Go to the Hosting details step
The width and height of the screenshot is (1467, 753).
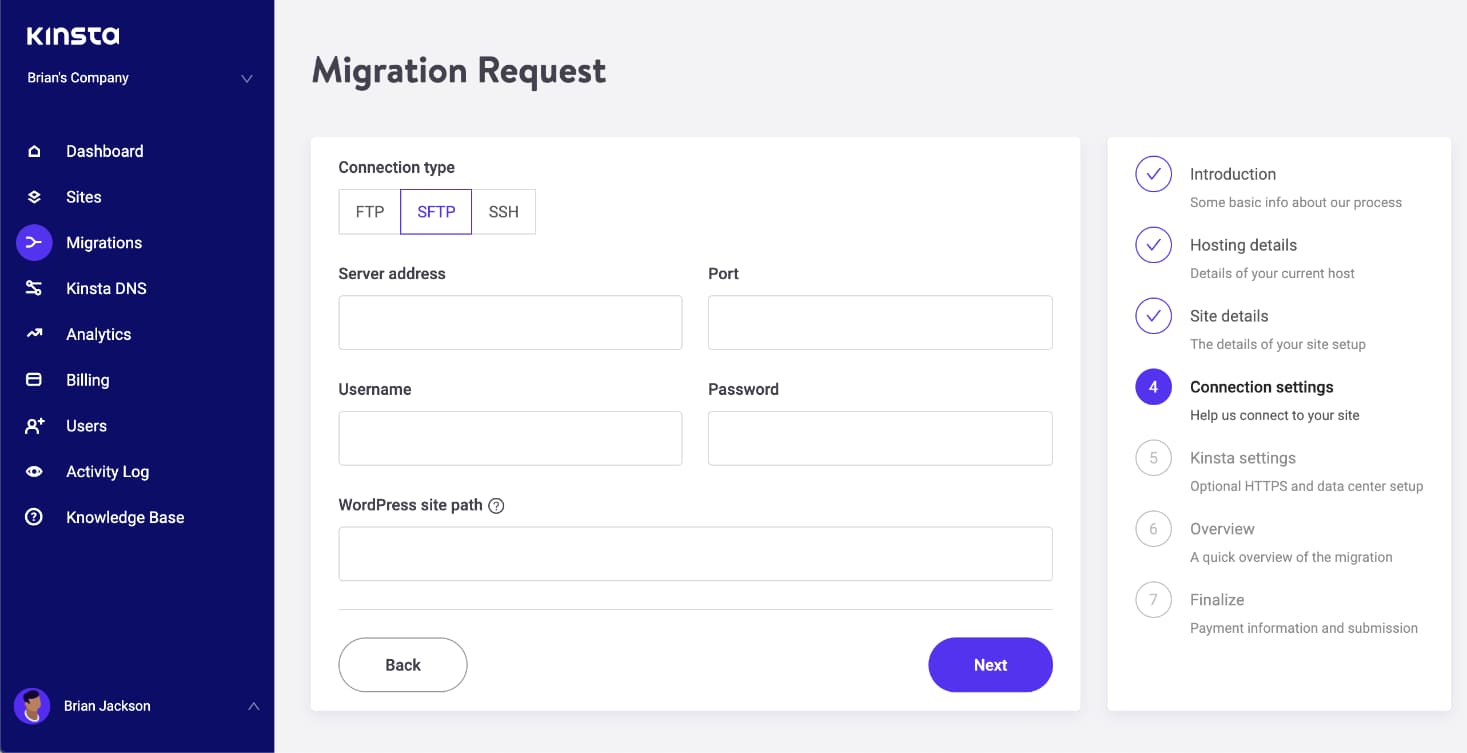pyautogui.click(x=1243, y=245)
